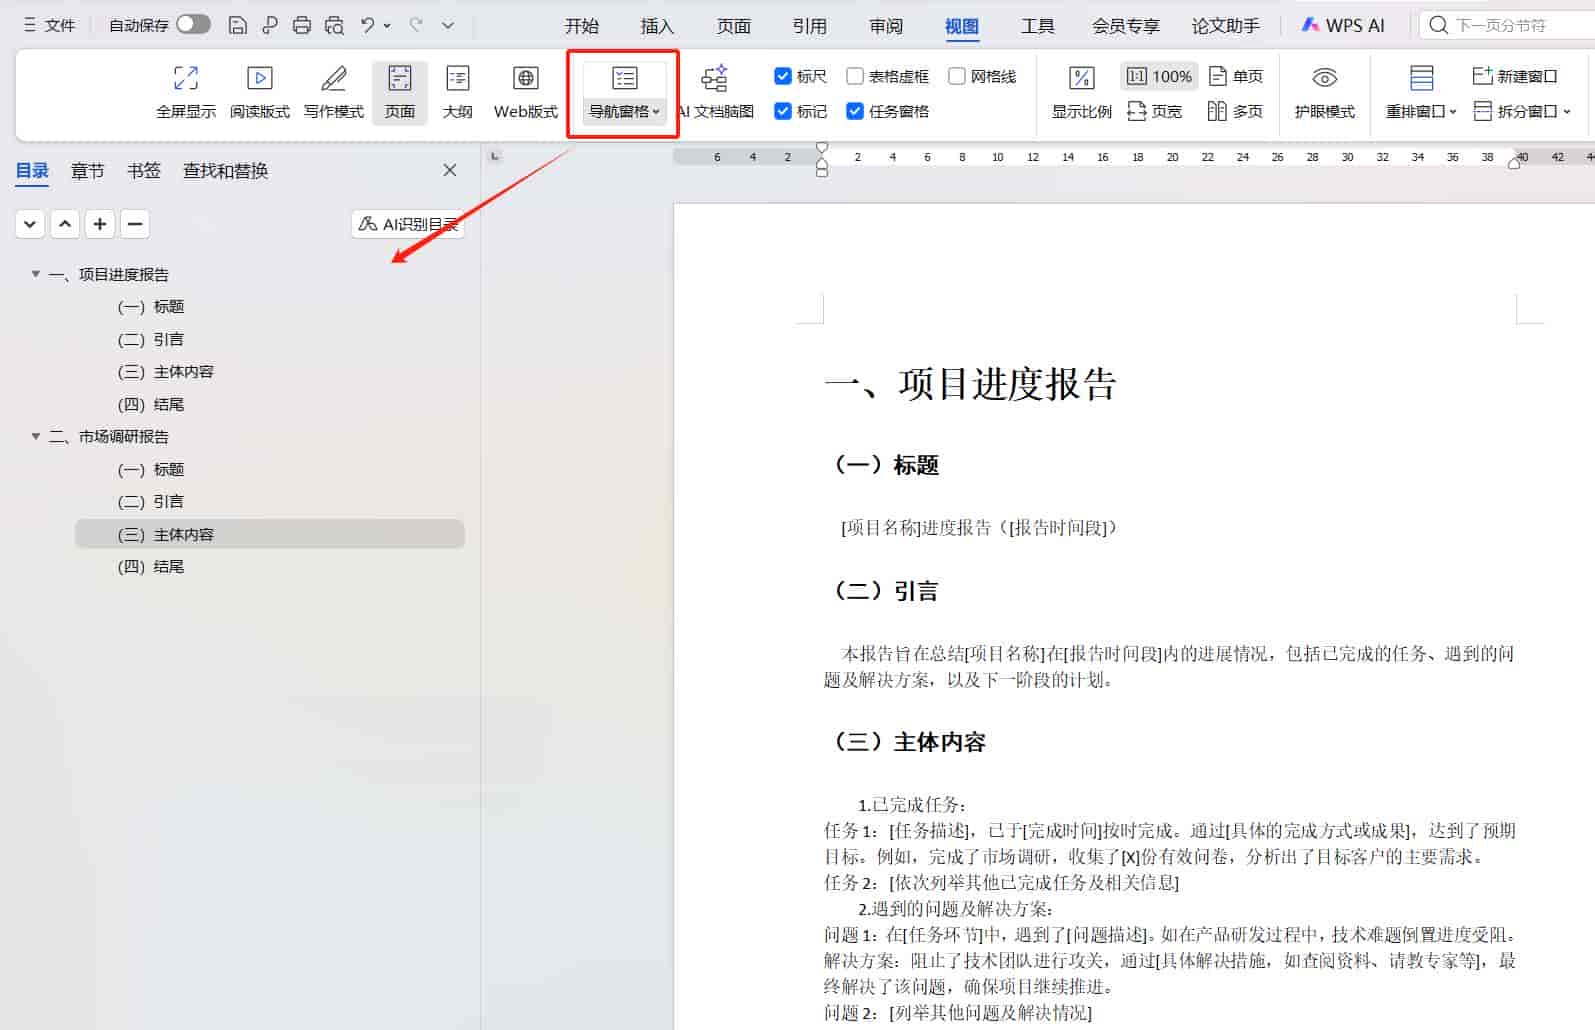This screenshot has height=1030, width=1595.
Task: Select the 书签 navigation tab
Action: pos(144,171)
